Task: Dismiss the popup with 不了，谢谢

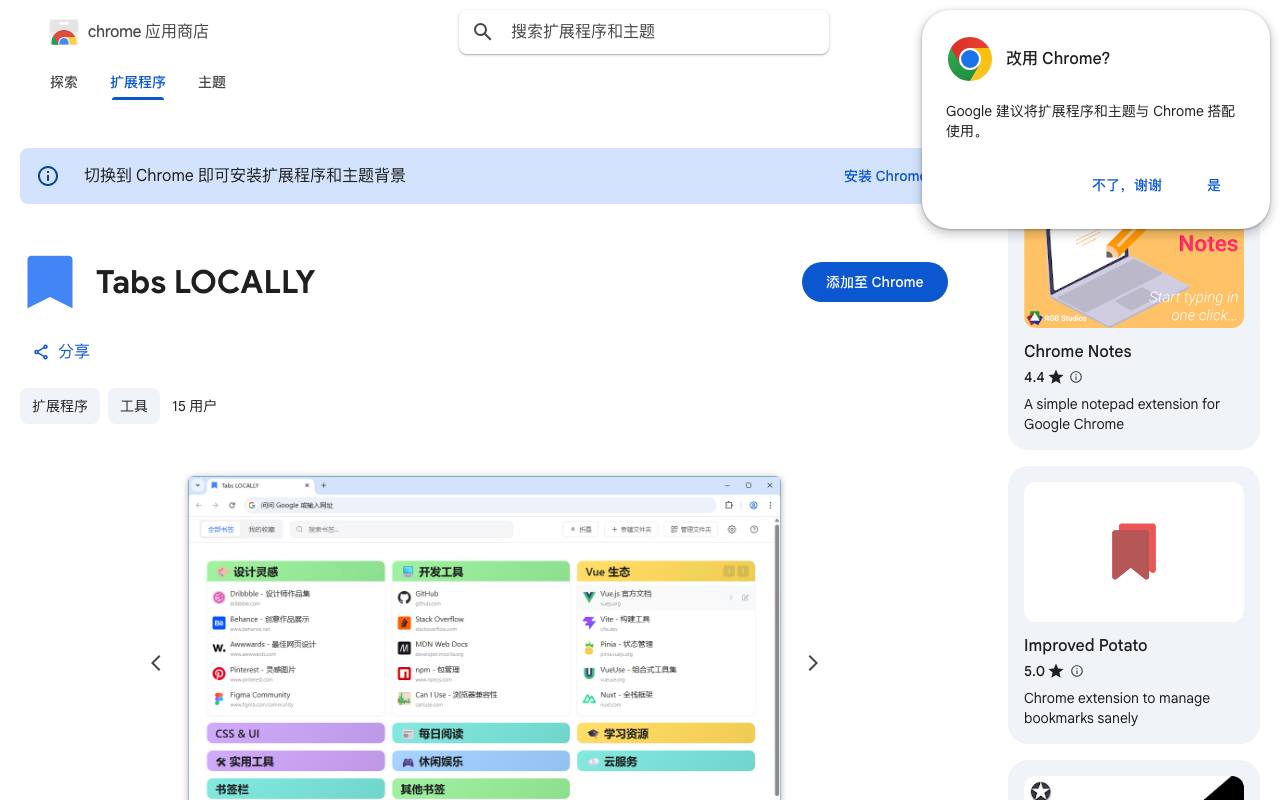Action: tap(1127, 185)
